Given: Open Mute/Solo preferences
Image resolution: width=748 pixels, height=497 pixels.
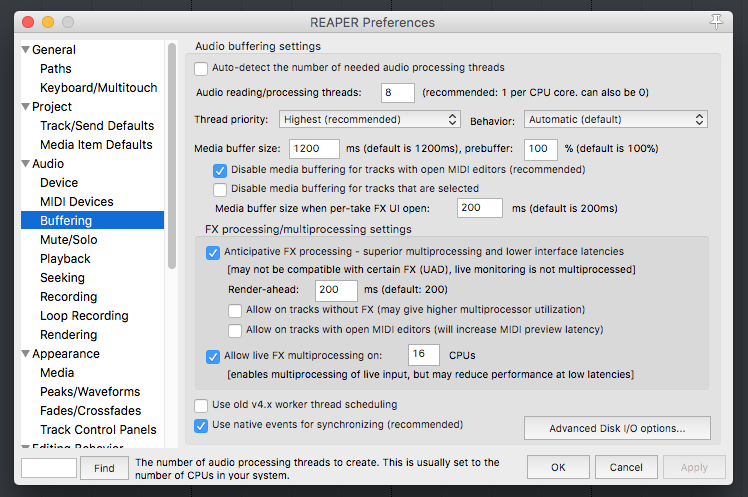Looking at the screenshot, I should pos(68,240).
